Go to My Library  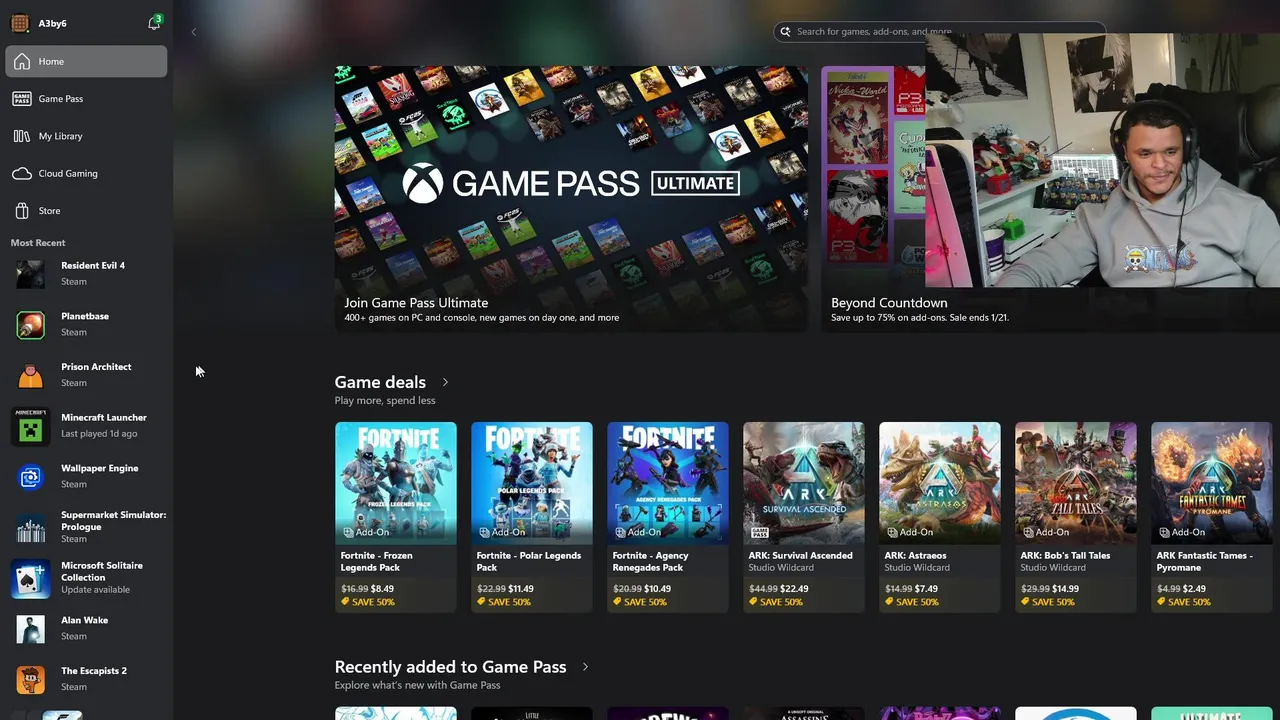(86, 136)
